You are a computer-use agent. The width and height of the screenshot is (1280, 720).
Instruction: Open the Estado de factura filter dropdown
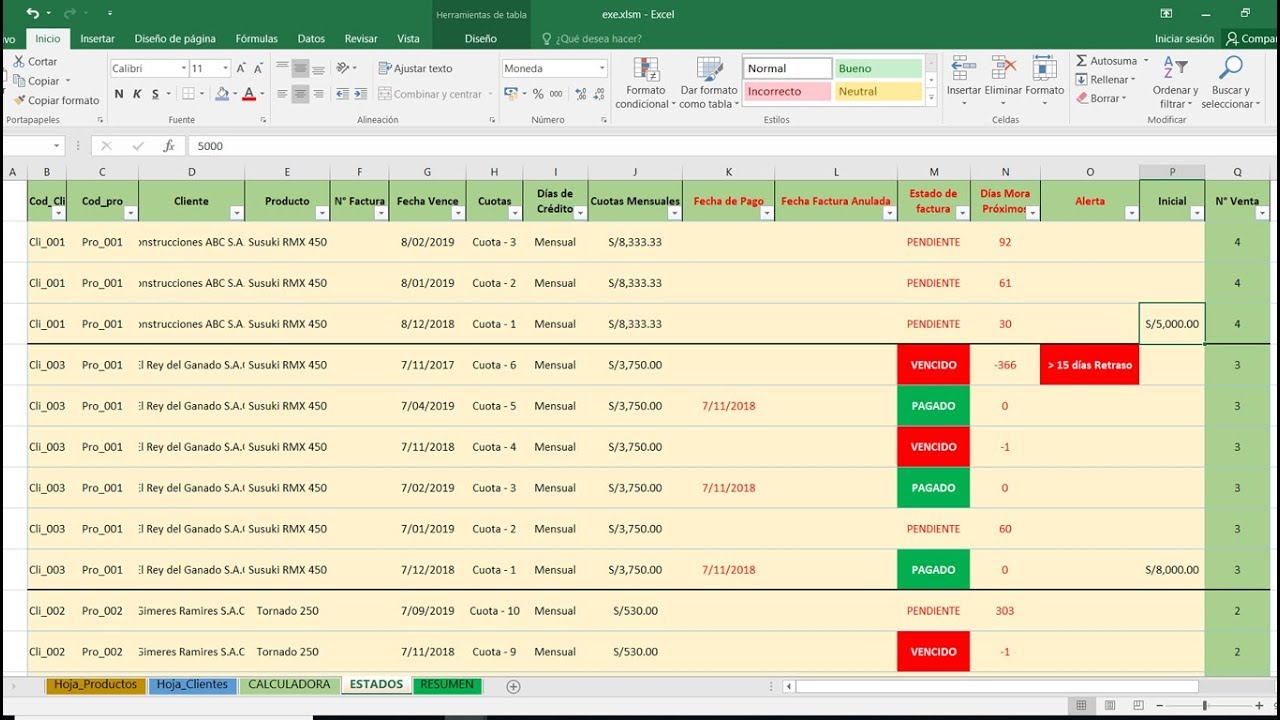click(962, 213)
